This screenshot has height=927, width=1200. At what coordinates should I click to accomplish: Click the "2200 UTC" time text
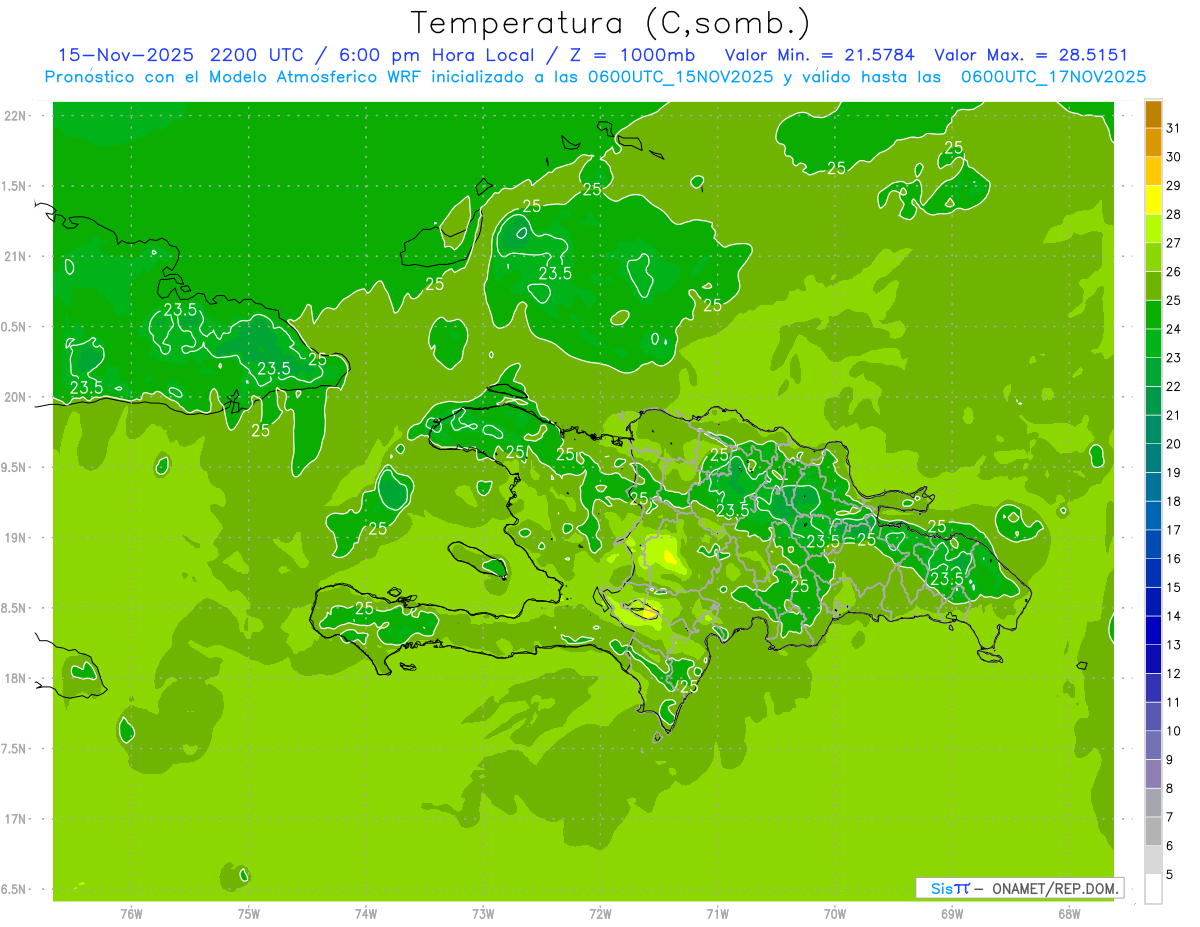click(x=258, y=55)
